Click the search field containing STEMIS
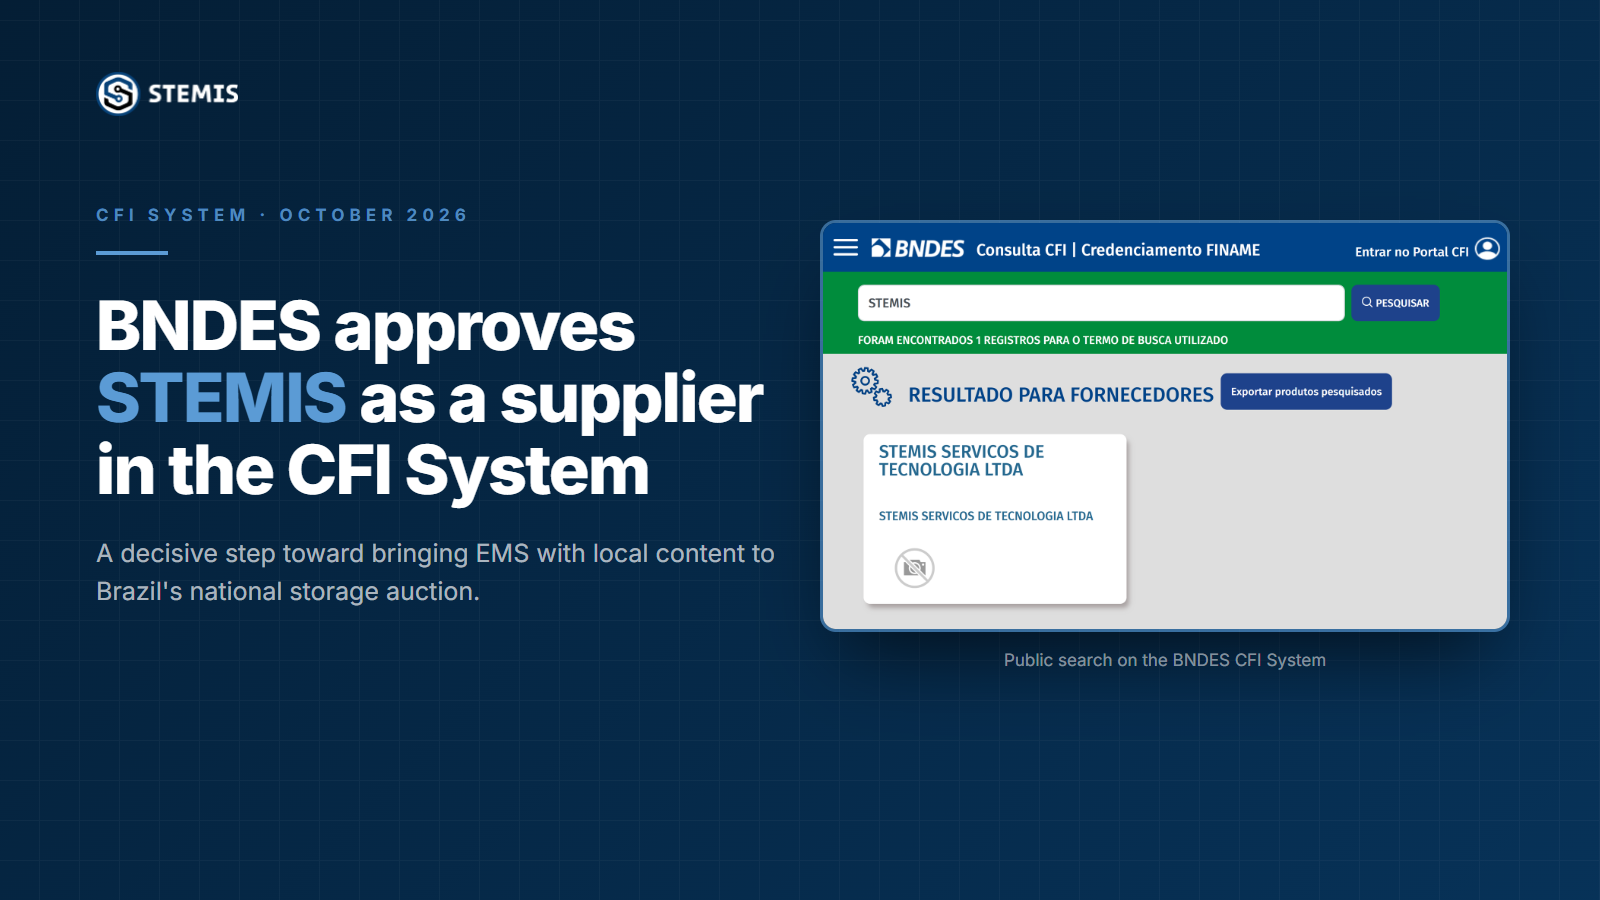The width and height of the screenshot is (1600, 900). pos(1100,303)
